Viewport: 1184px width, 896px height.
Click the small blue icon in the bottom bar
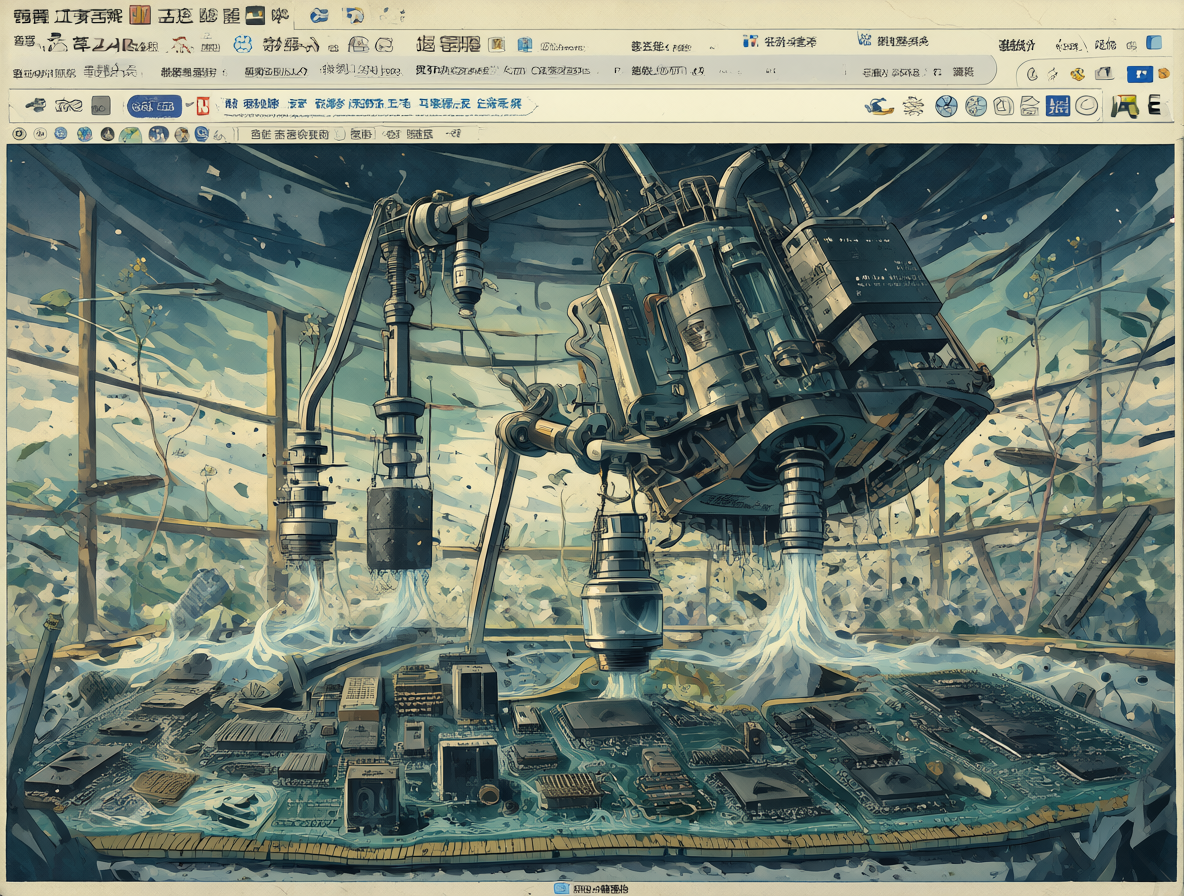(561, 888)
